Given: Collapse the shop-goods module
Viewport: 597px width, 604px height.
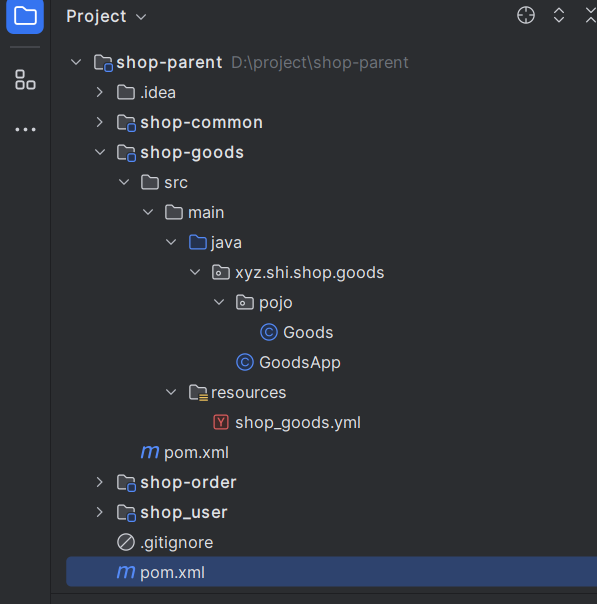Looking at the screenshot, I should pyautogui.click(x=100, y=152).
